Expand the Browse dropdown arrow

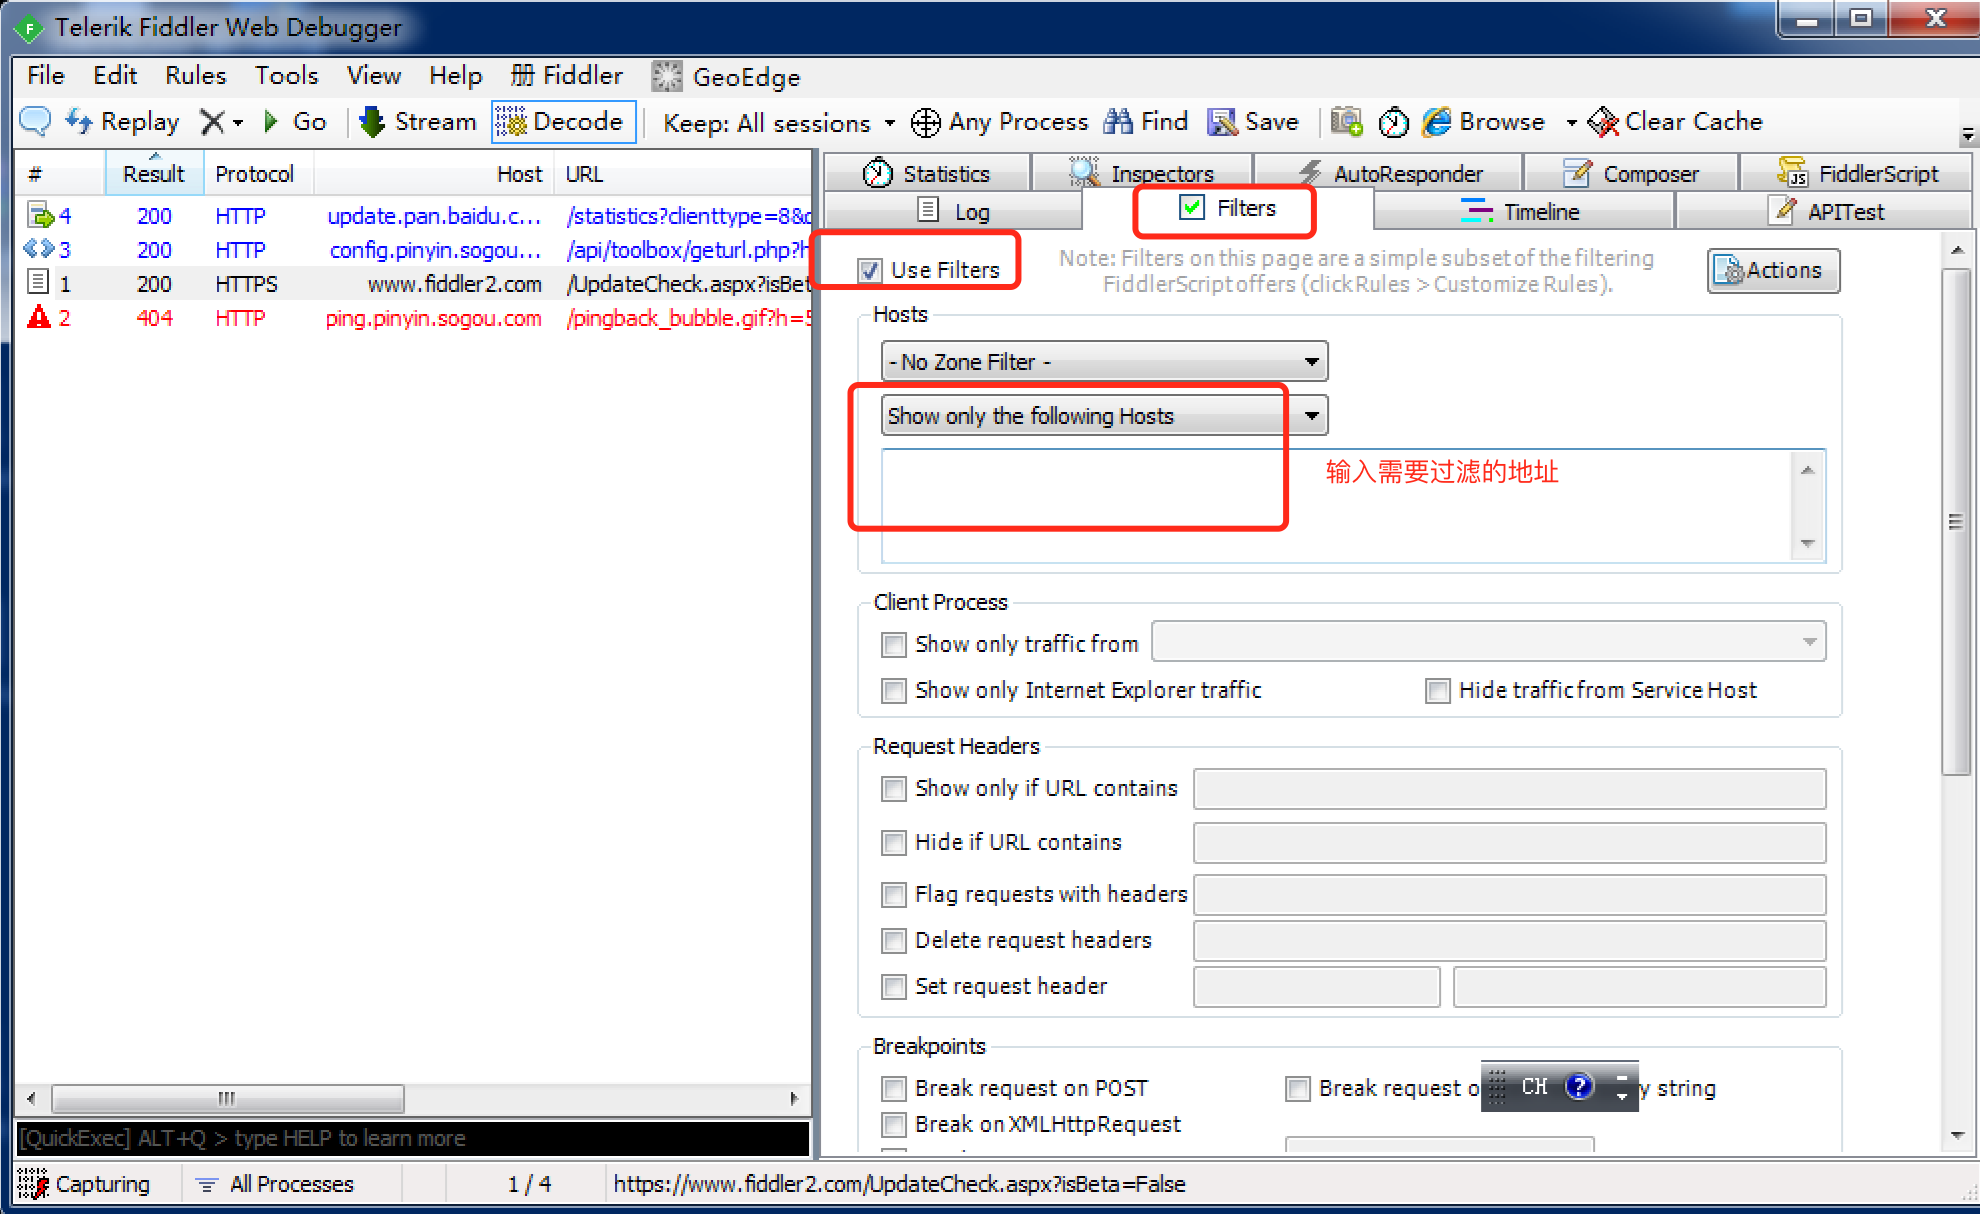coord(1571,123)
